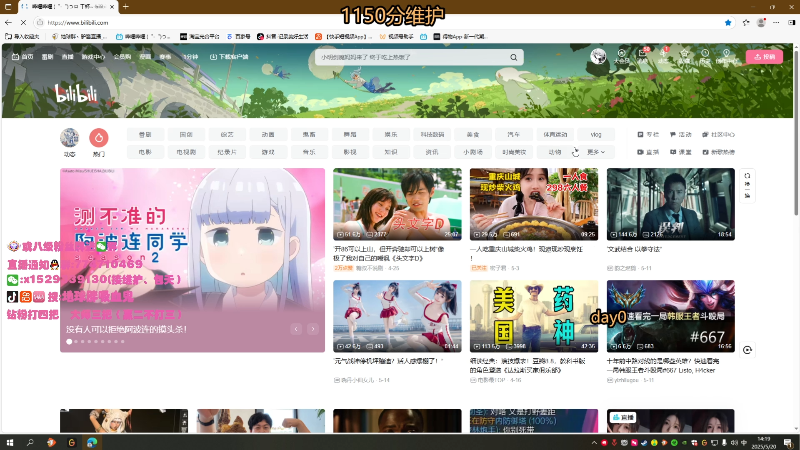The height and width of the screenshot is (450, 800).
Task: Click the blue favorite star in the address bar
Action: pos(728,22)
